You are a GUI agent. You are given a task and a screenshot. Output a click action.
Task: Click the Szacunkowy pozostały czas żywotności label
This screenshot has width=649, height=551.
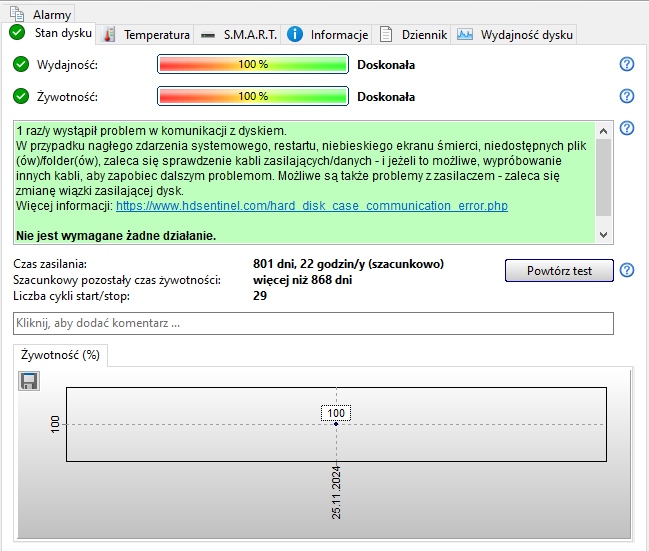point(117,280)
